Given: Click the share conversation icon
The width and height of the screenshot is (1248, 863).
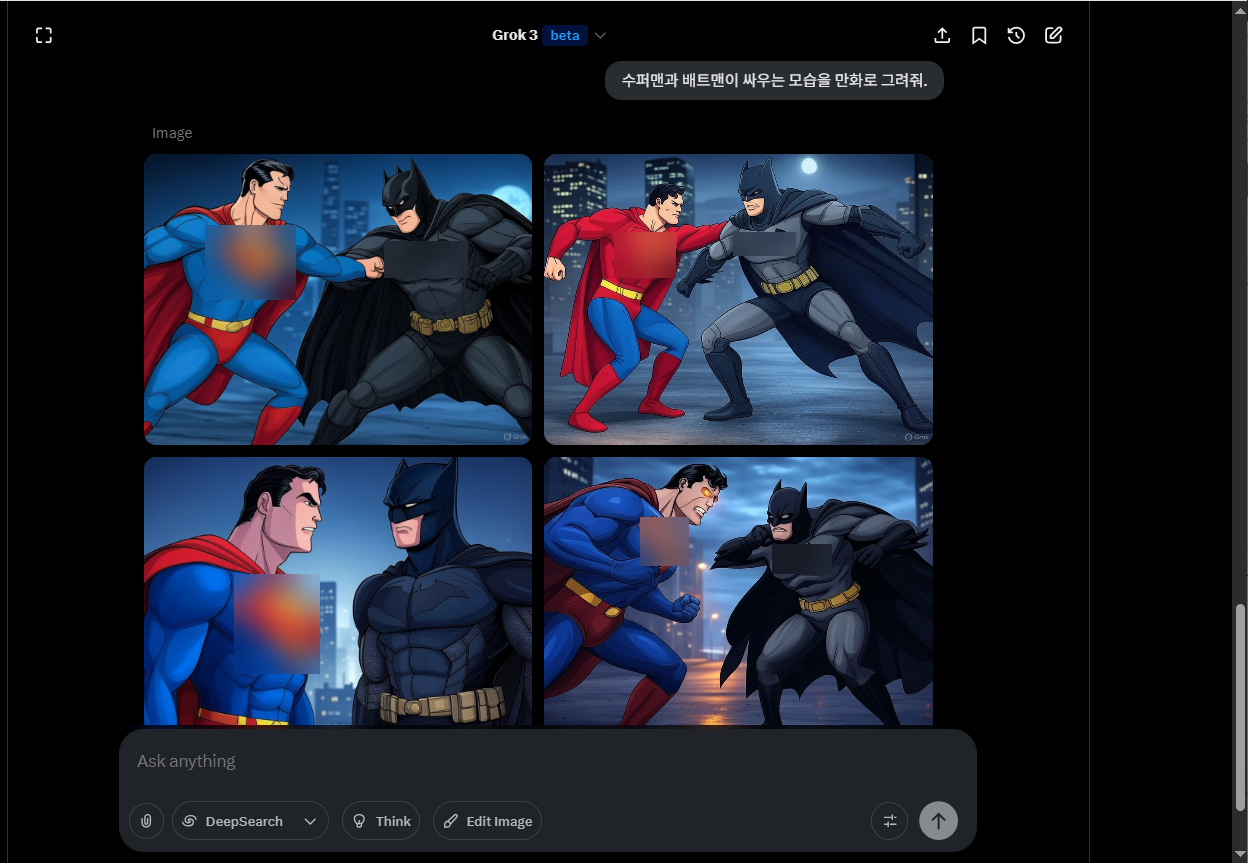Looking at the screenshot, I should [942, 35].
